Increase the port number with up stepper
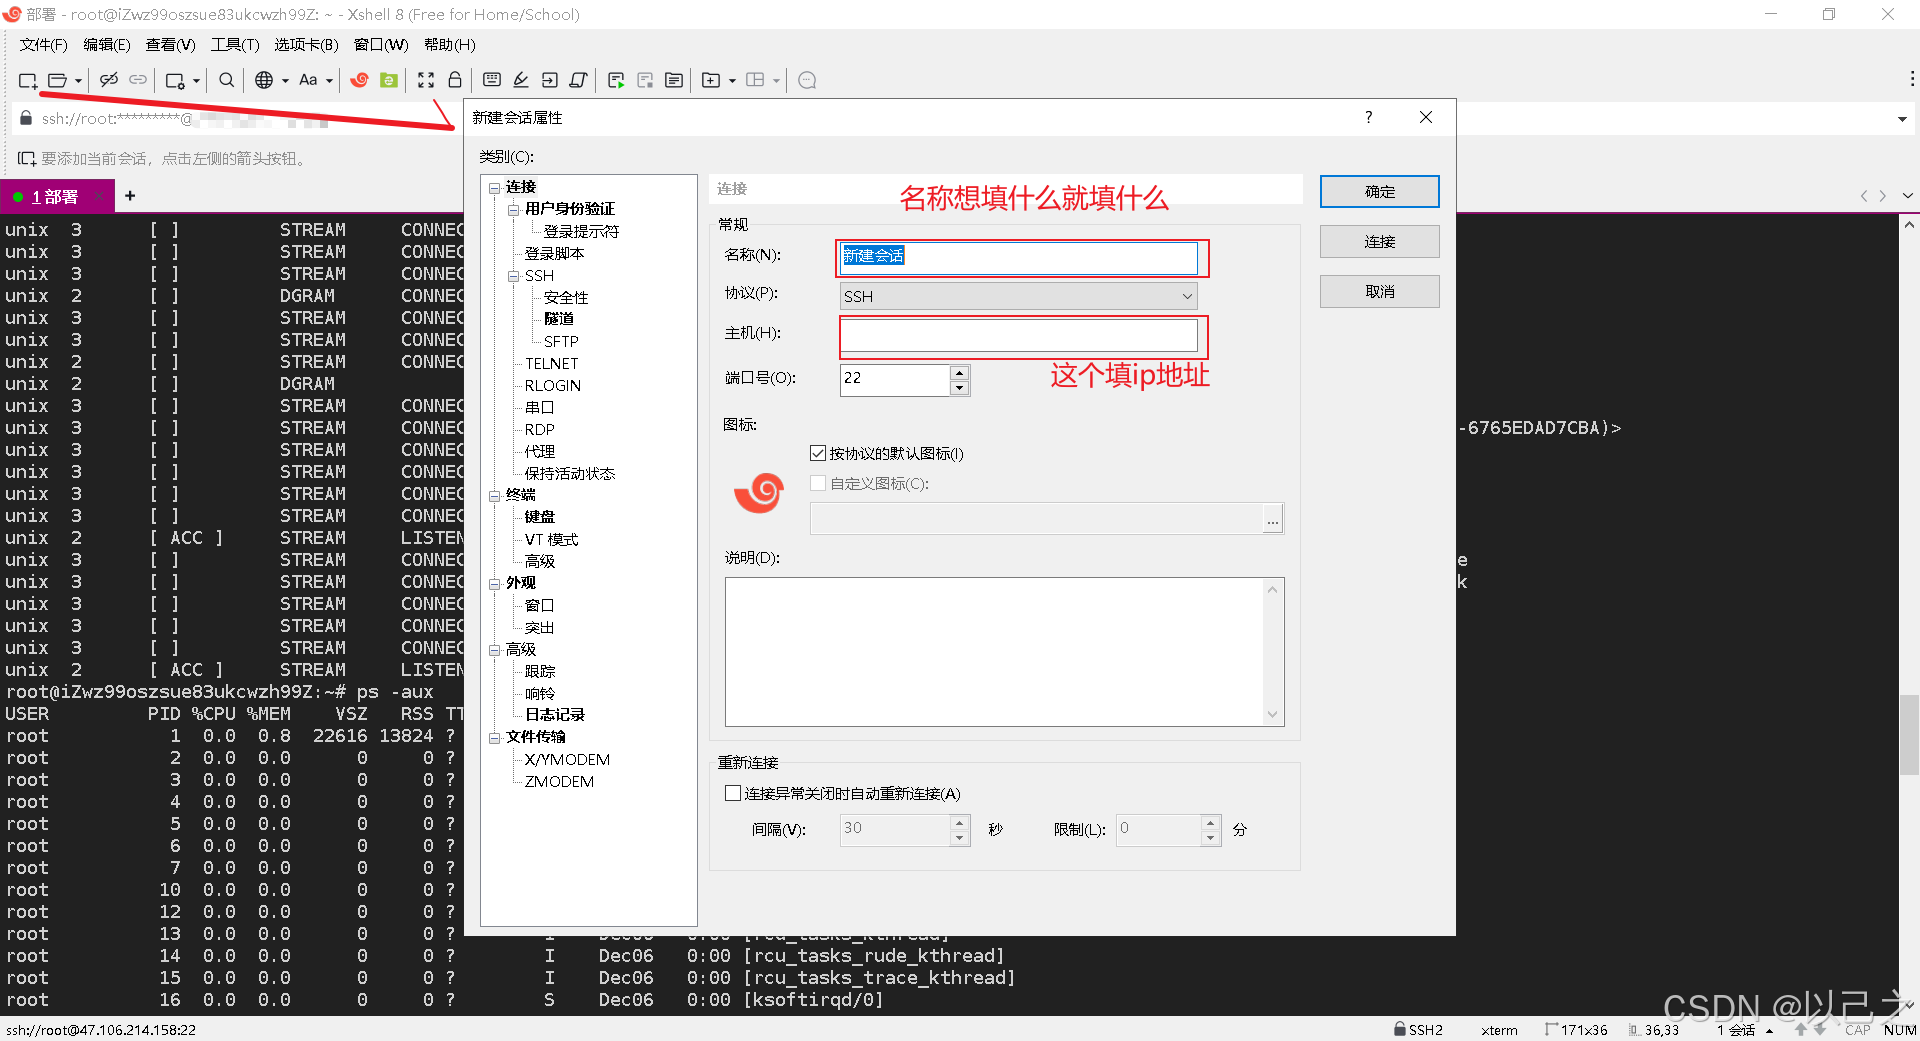Image resolution: width=1920 pixels, height=1041 pixels. click(x=959, y=372)
